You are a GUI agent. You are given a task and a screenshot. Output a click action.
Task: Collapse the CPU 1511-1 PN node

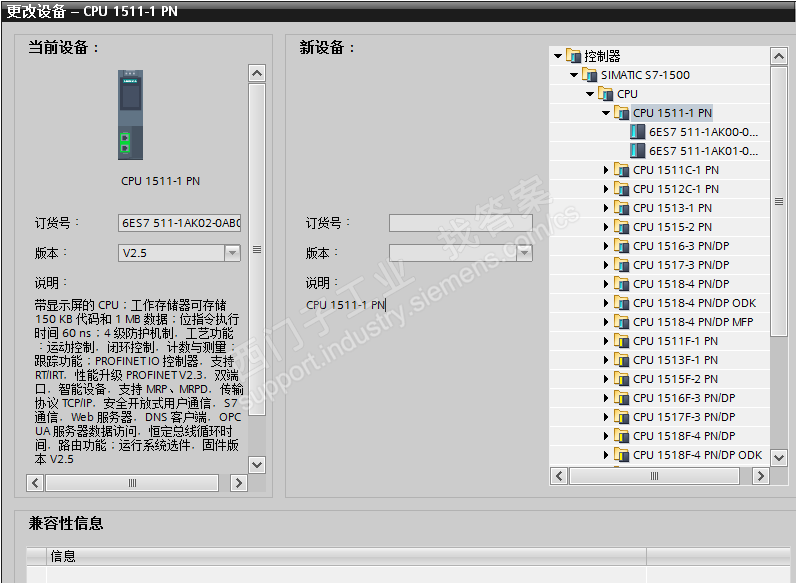[x=606, y=113]
